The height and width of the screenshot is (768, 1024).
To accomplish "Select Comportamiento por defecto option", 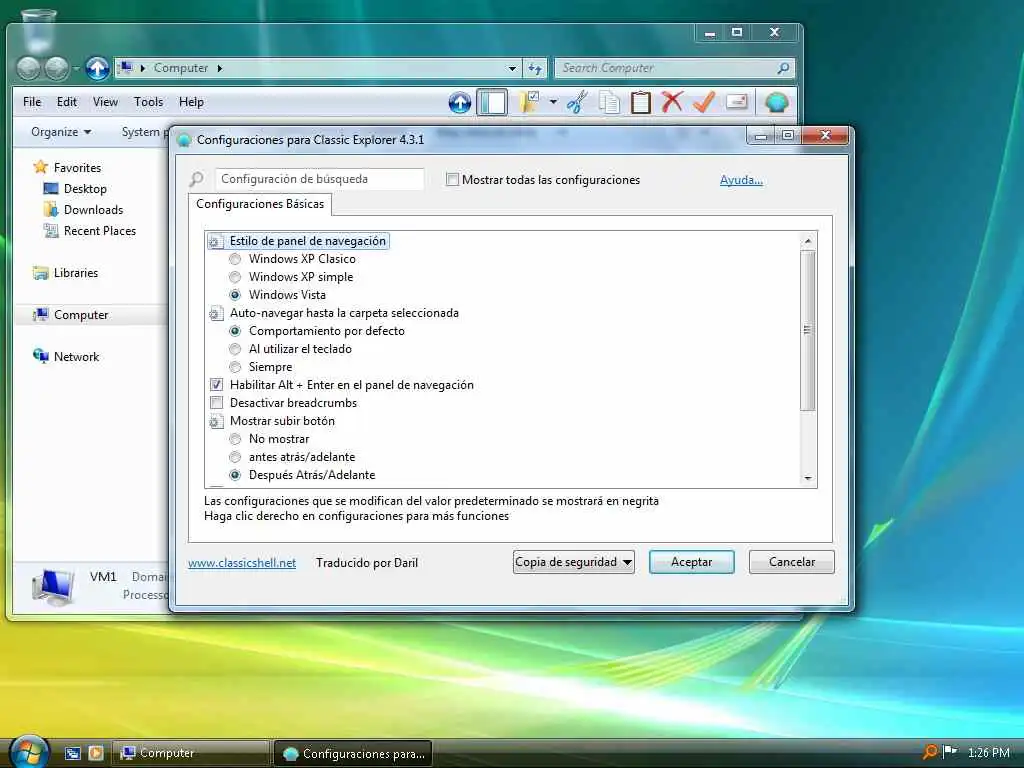I will 235,331.
